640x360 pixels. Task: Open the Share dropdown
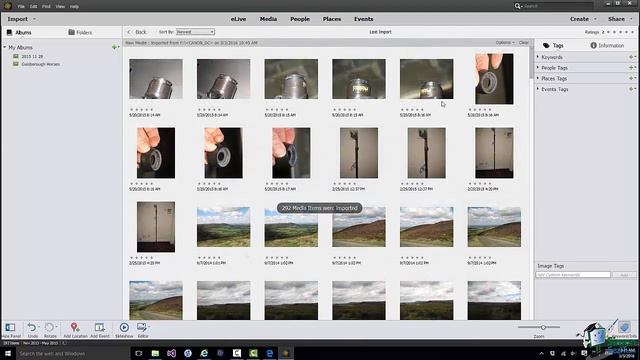[x=620, y=19]
